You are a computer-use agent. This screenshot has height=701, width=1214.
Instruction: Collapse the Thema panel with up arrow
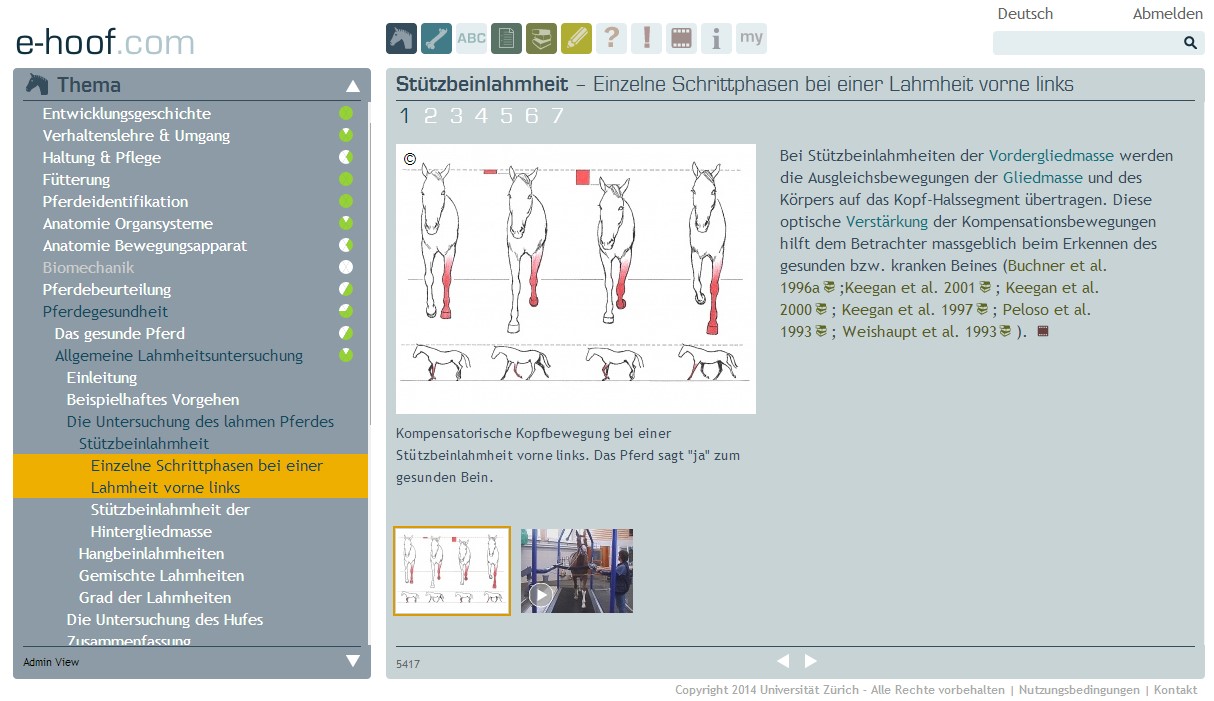pos(352,86)
